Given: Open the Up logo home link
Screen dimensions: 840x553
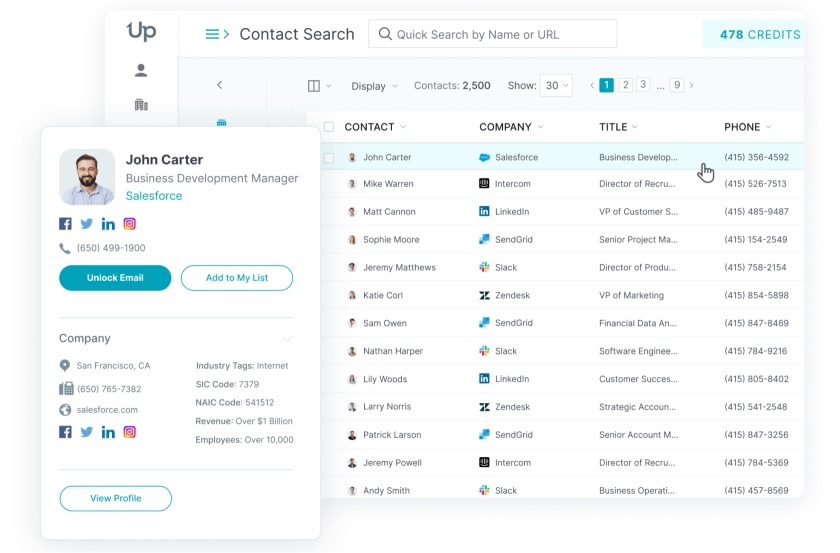Looking at the screenshot, I should coord(141,31).
